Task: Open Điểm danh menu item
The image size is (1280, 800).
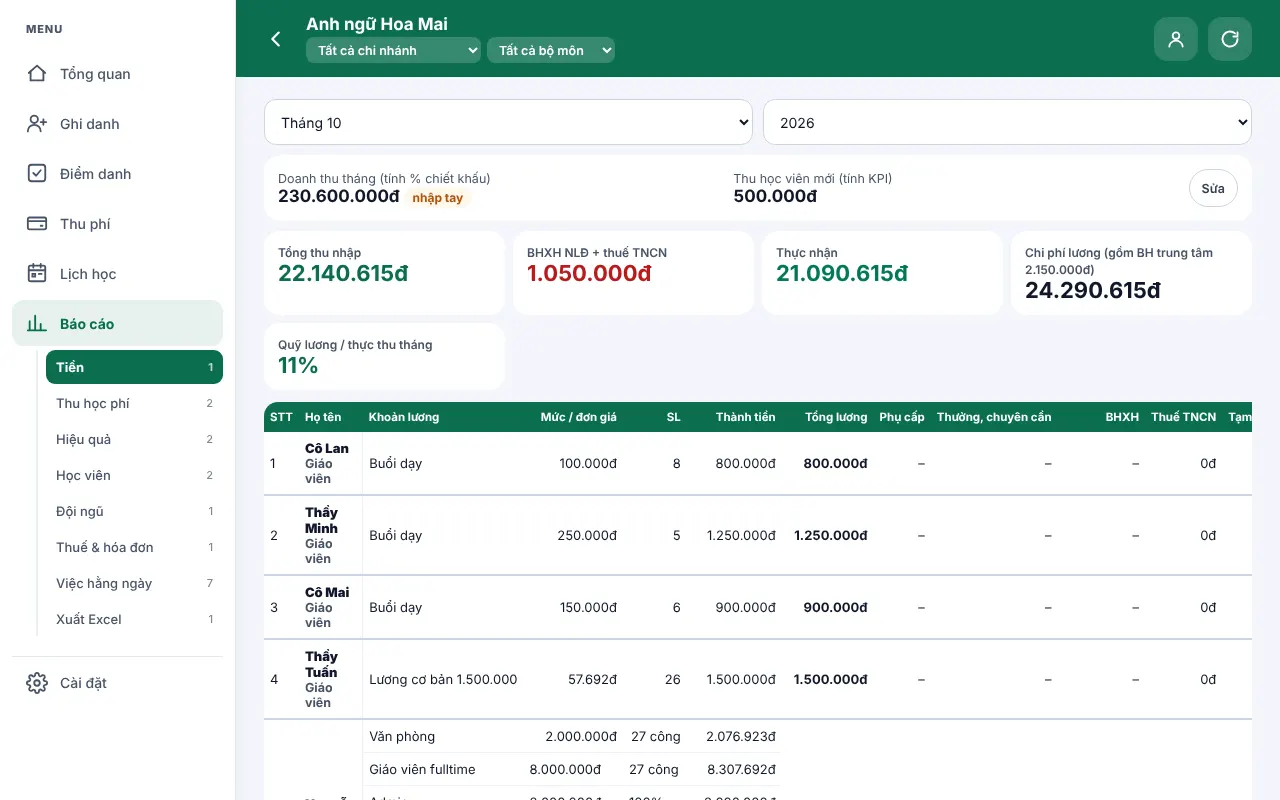Action: (x=117, y=174)
